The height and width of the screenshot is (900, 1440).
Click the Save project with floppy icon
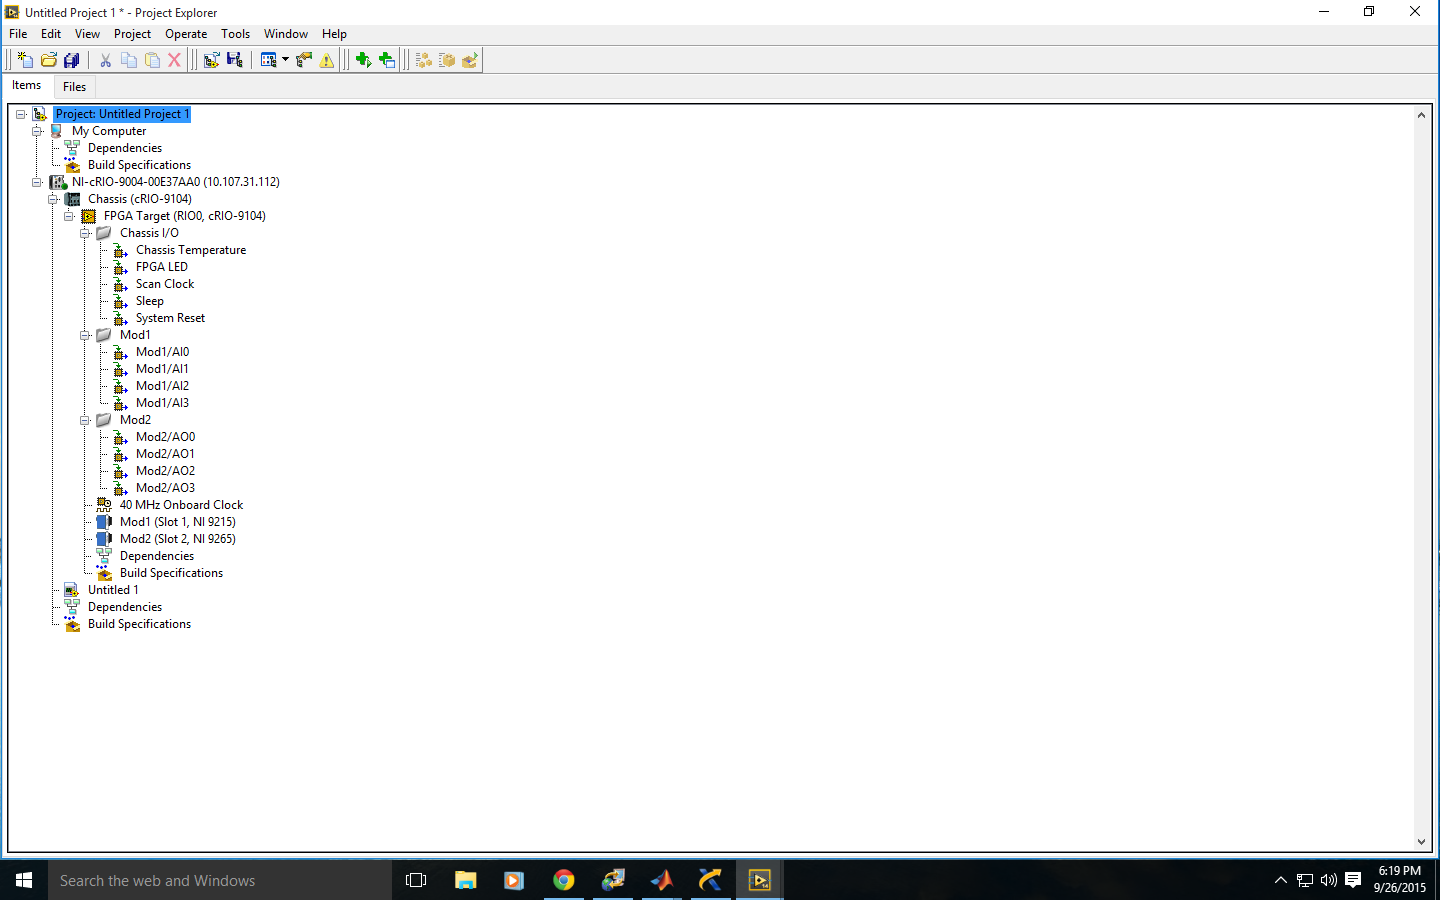pos(235,60)
